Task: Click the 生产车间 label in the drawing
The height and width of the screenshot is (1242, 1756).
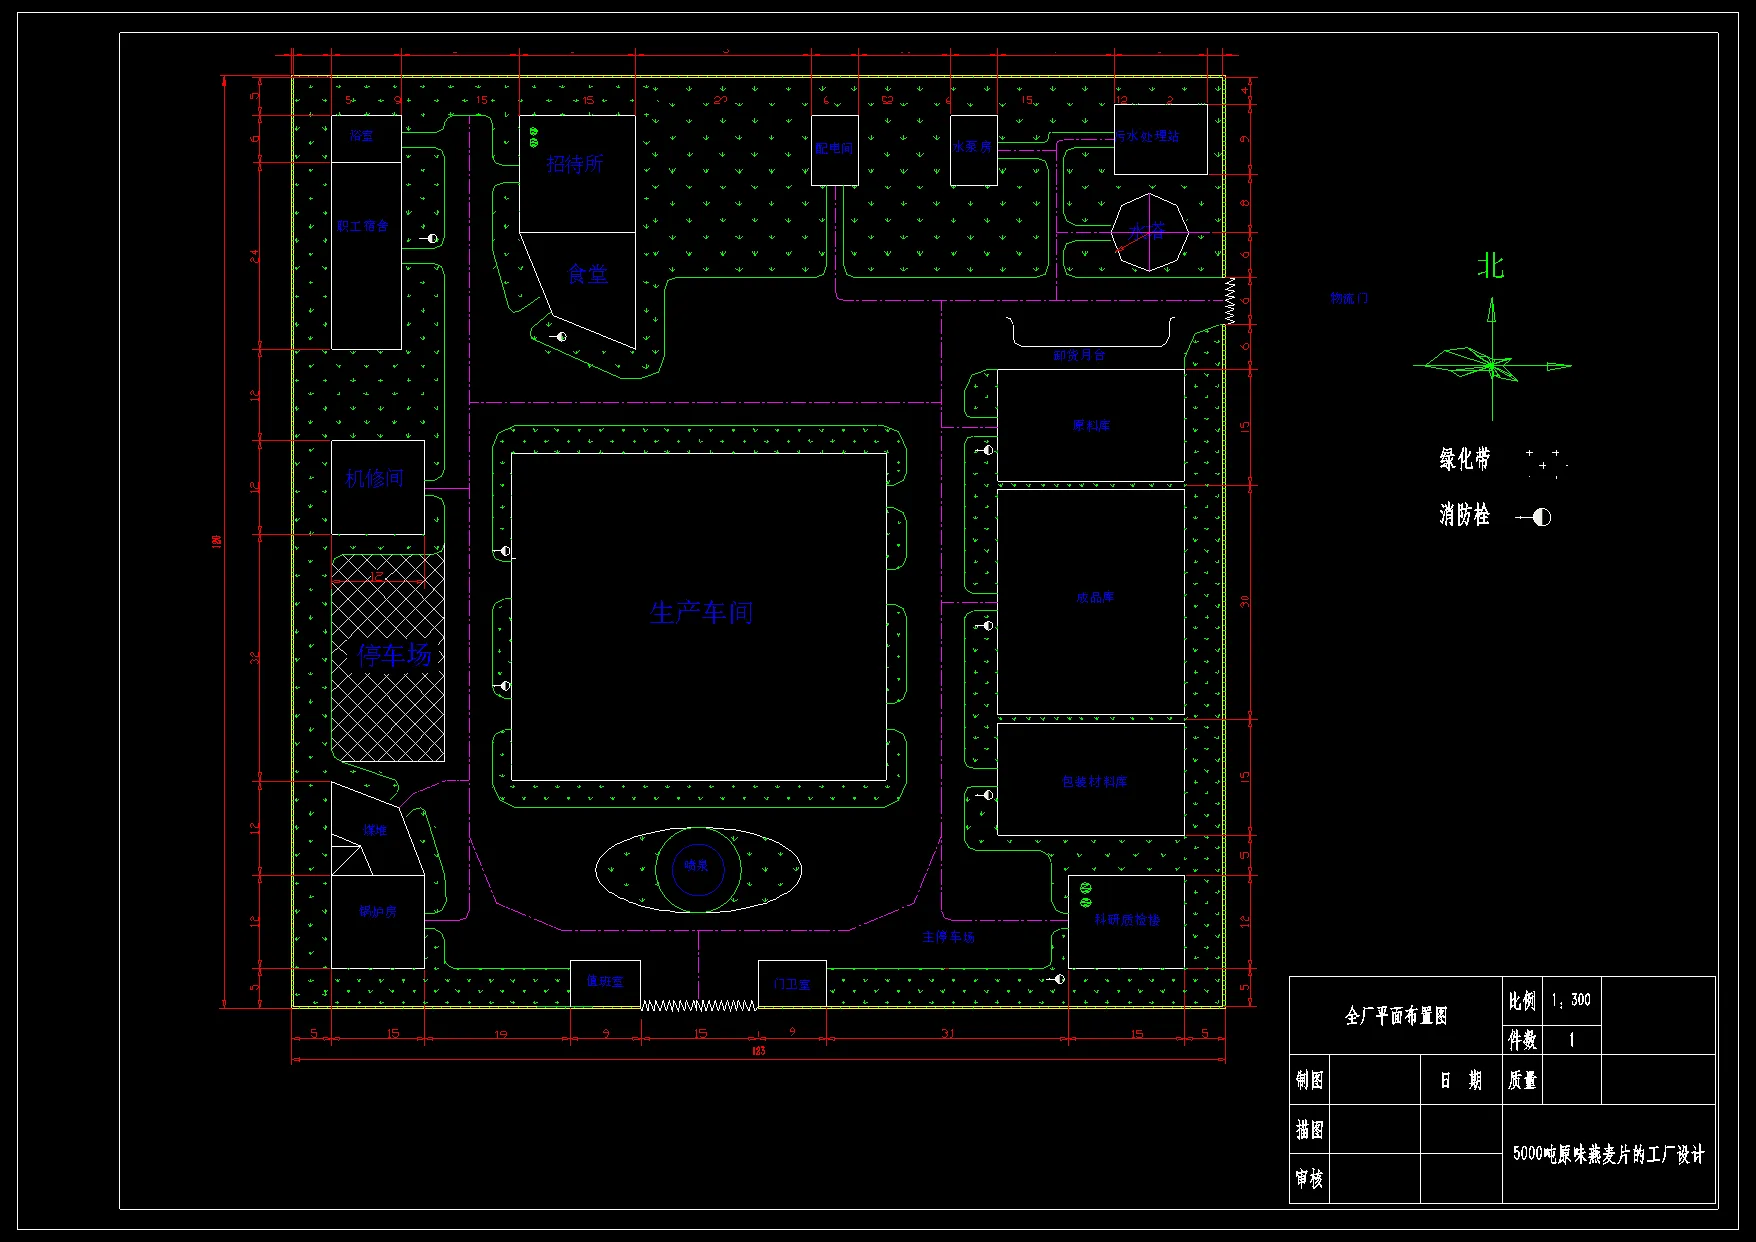Action: (x=701, y=612)
